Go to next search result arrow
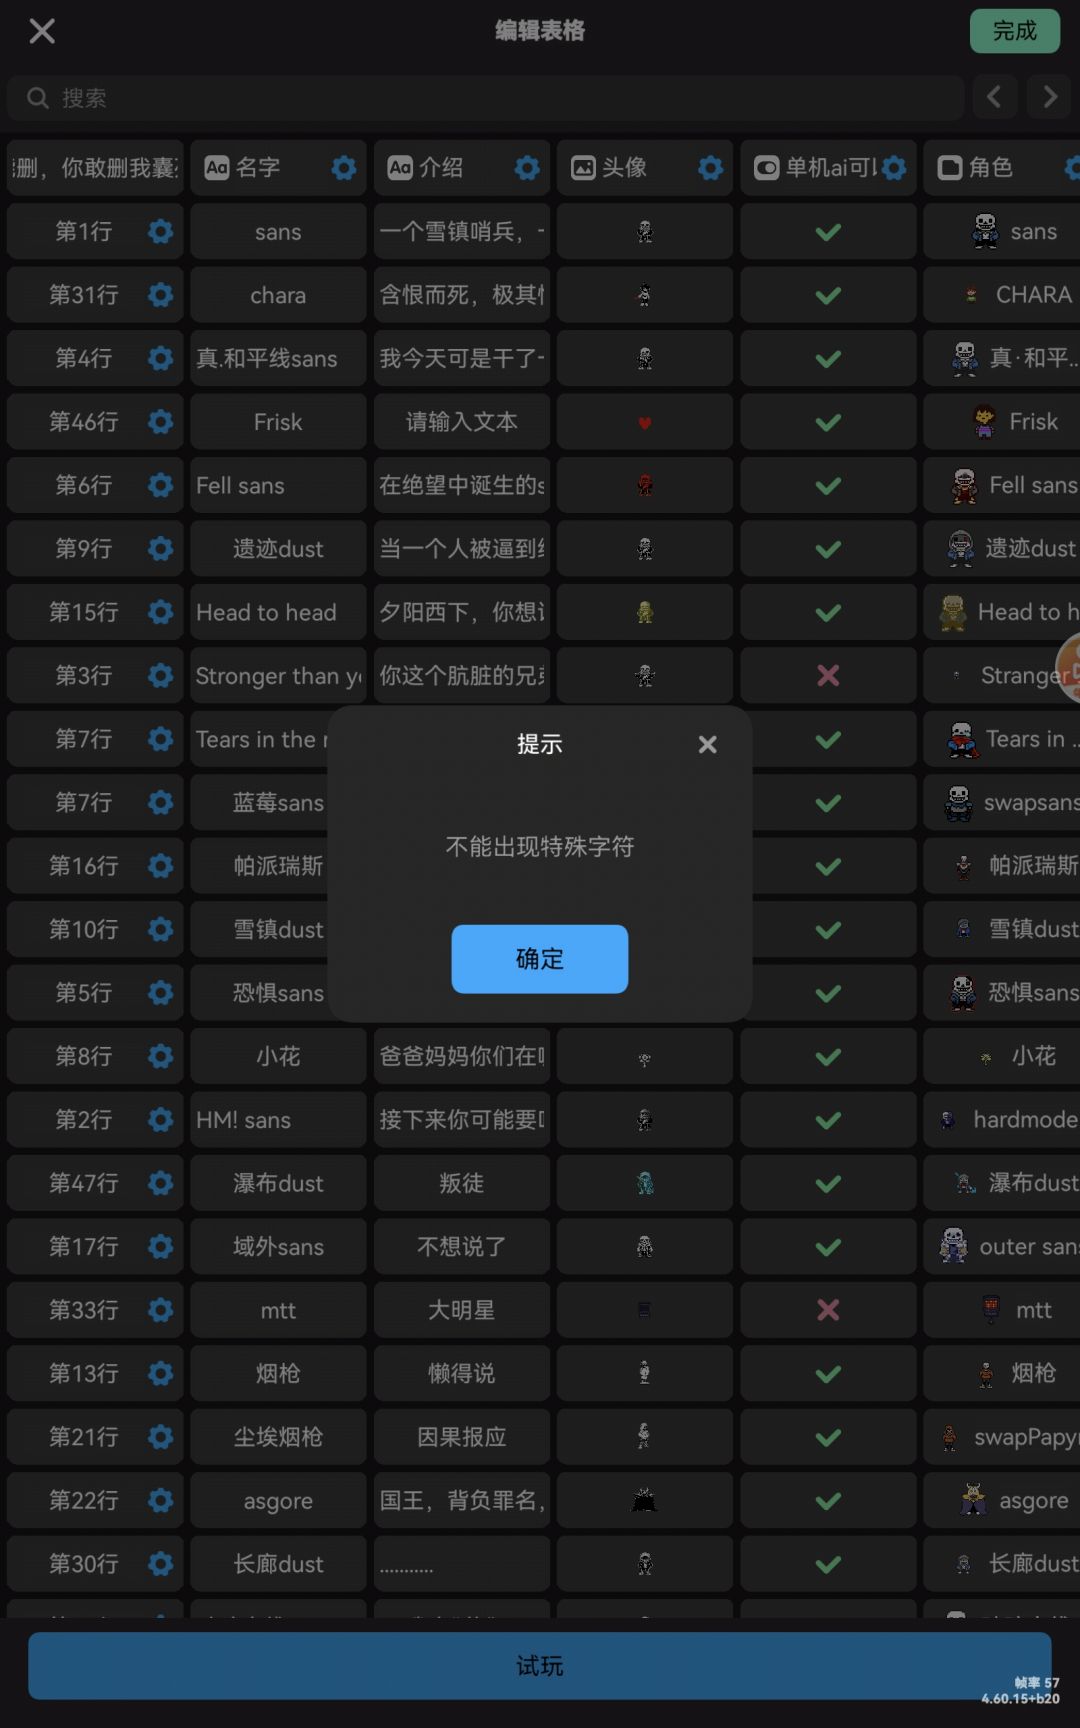 1049,97
